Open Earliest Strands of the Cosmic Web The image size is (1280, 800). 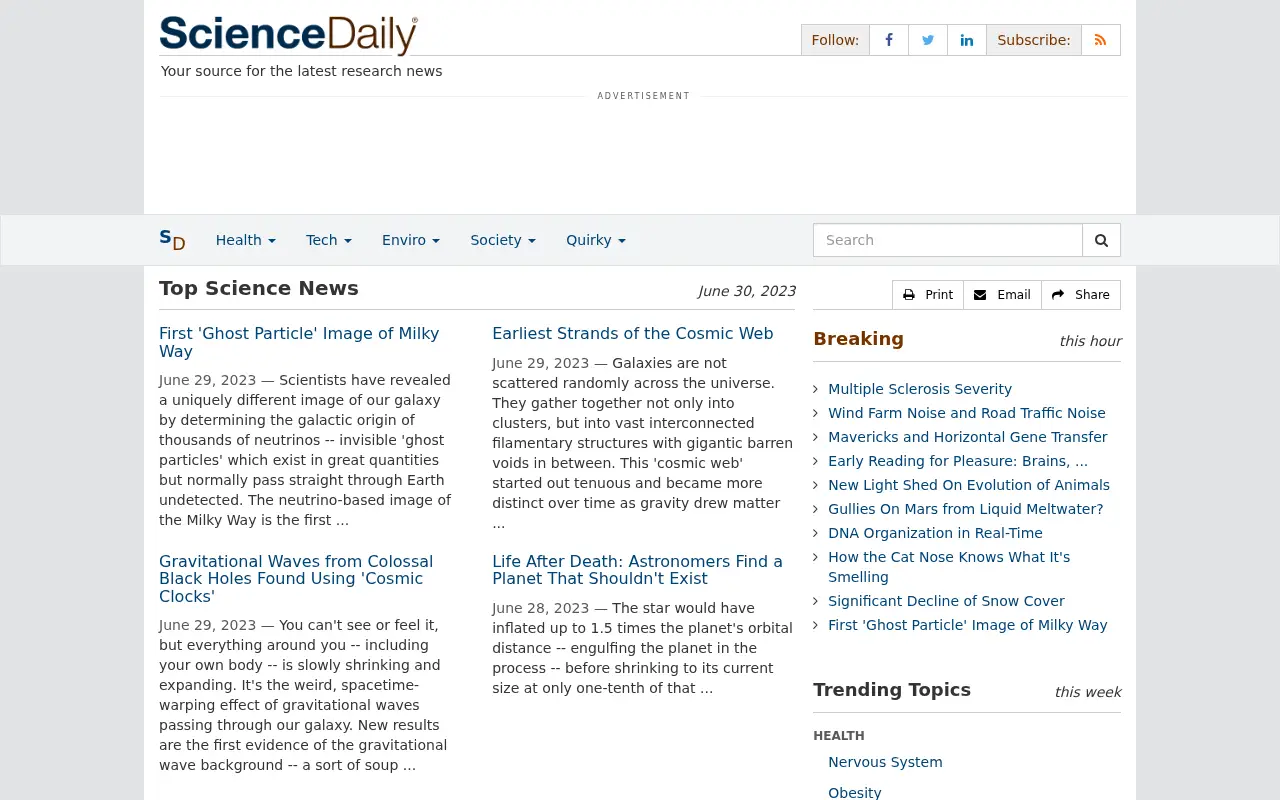(633, 334)
